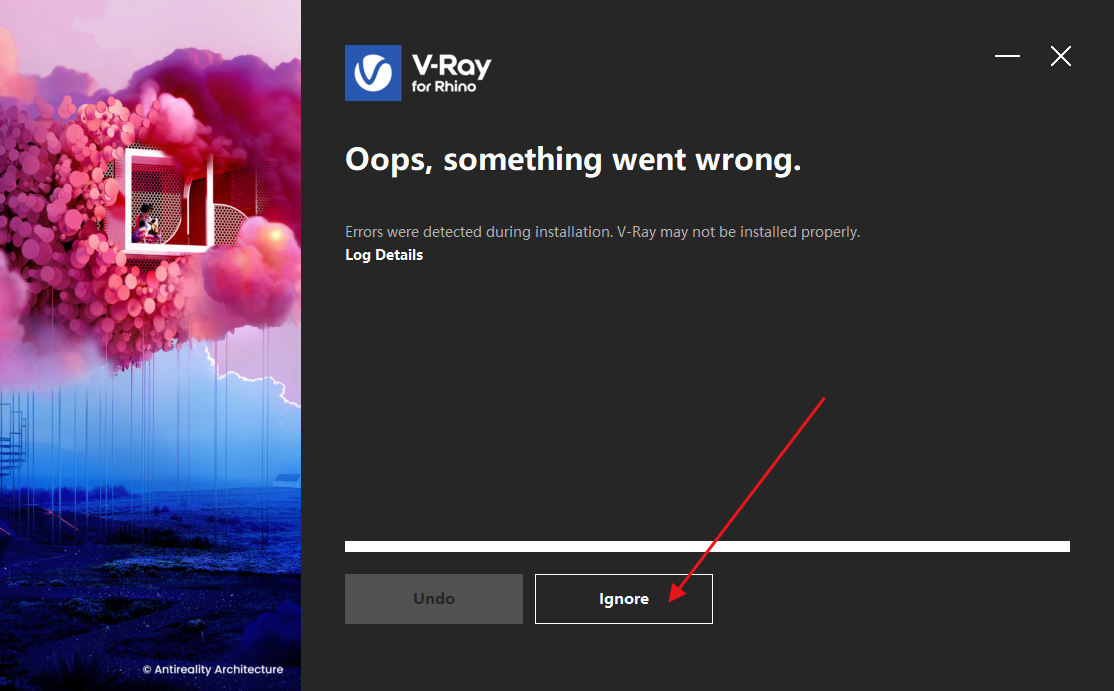Close the installer with the X icon
Viewport: 1114px width, 691px height.
coord(1061,56)
